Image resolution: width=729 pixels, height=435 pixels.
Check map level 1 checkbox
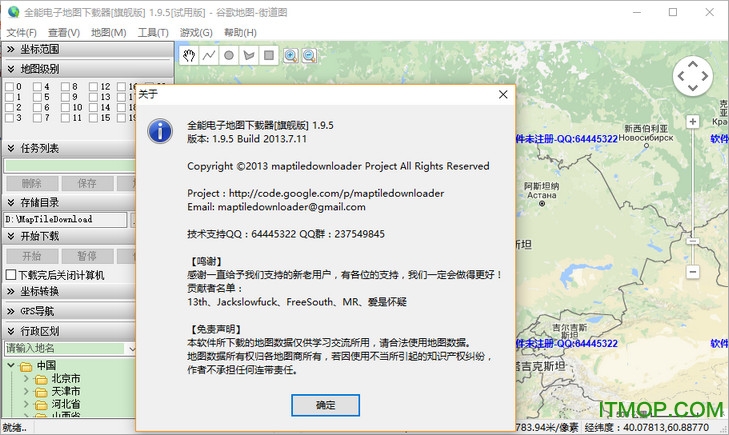[x=9, y=97]
